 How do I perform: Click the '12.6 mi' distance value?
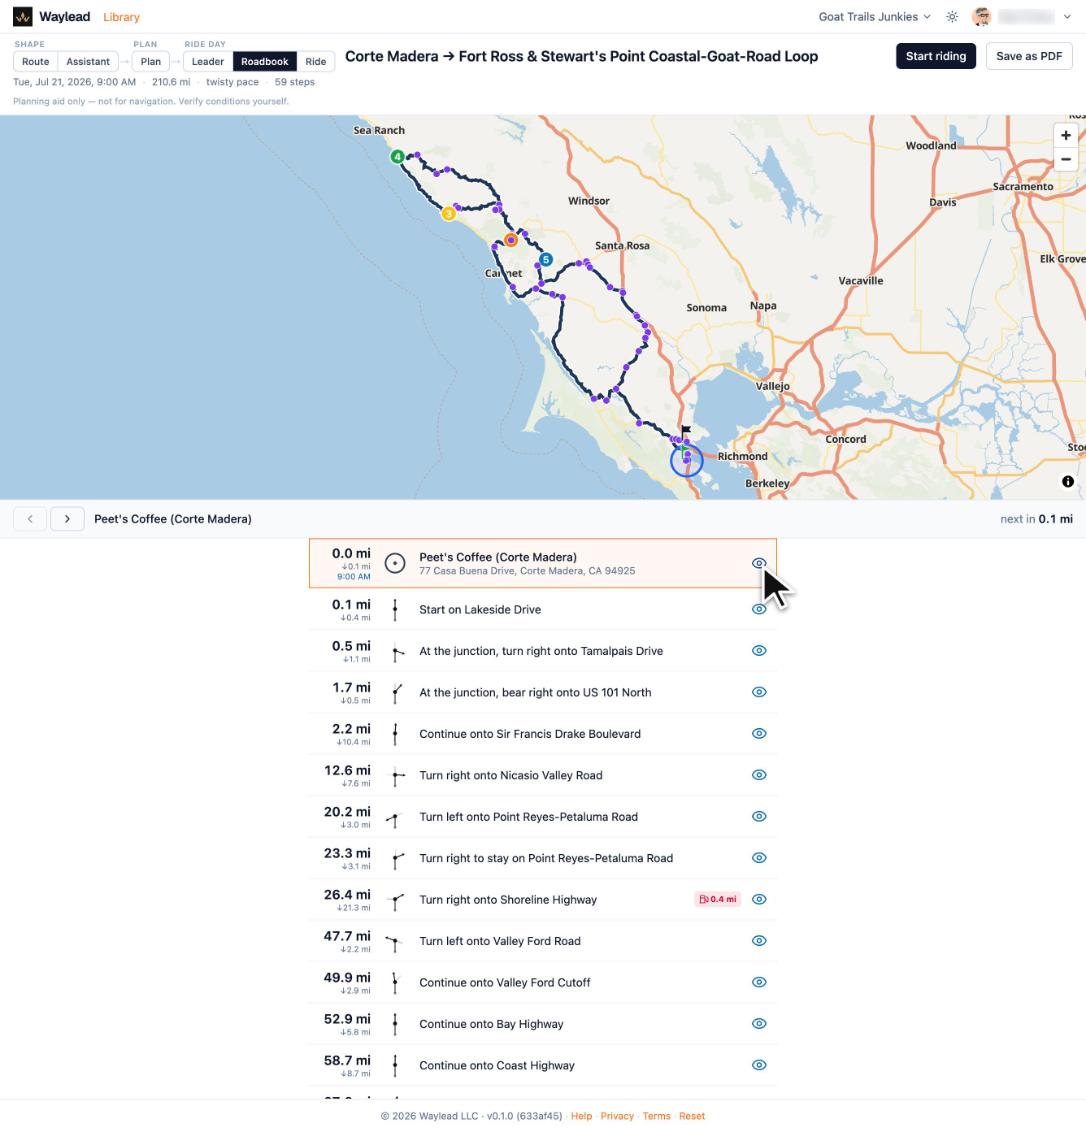click(347, 770)
